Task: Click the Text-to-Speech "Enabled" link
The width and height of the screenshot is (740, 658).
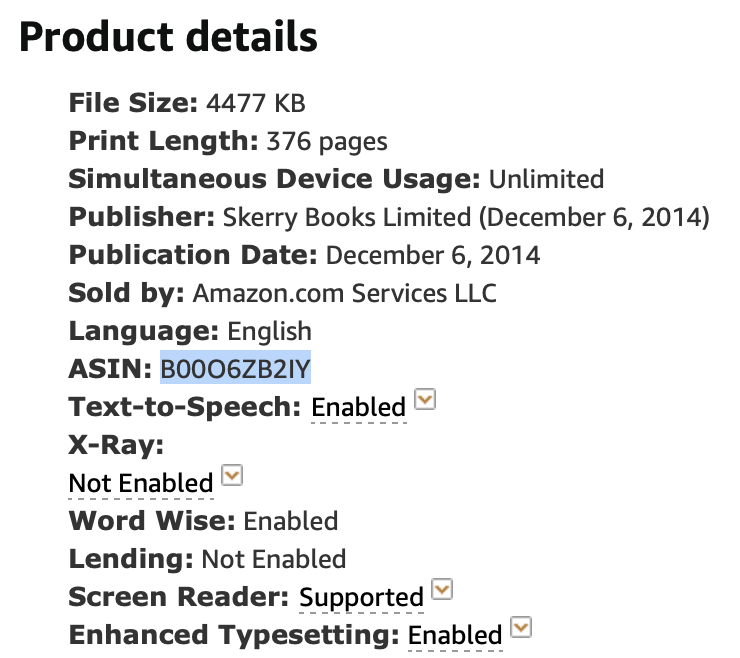Action: coord(358,407)
